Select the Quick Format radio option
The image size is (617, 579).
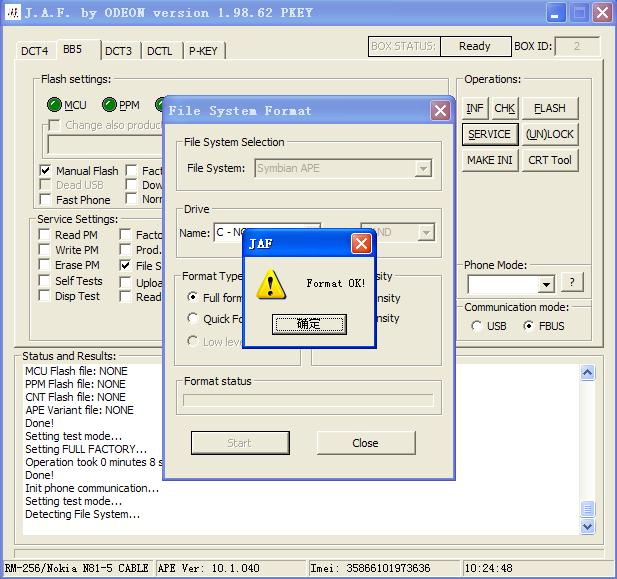[x=192, y=318]
